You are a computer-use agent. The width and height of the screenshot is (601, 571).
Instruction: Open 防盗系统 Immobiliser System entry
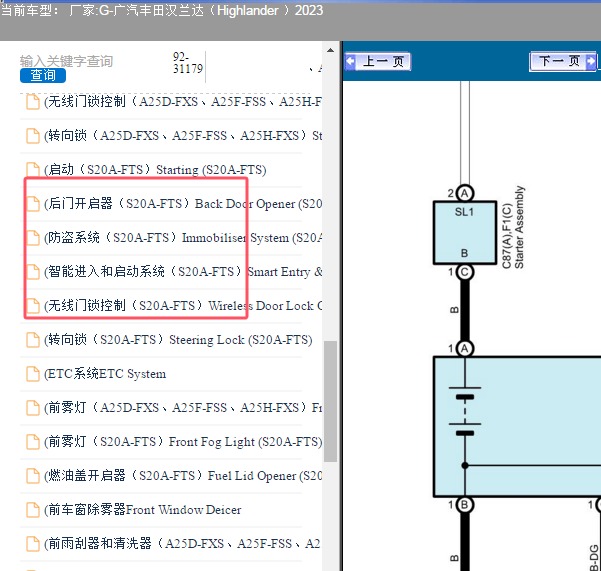coord(182,238)
